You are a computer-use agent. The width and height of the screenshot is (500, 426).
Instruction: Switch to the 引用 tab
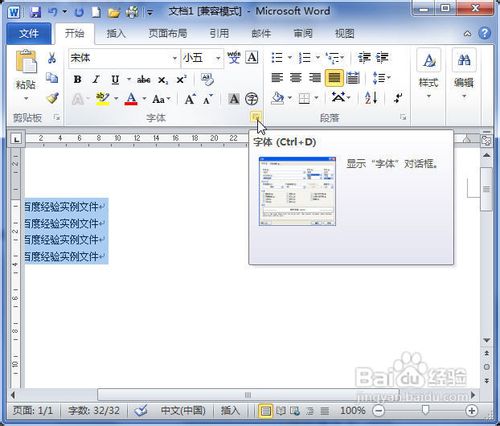219,33
